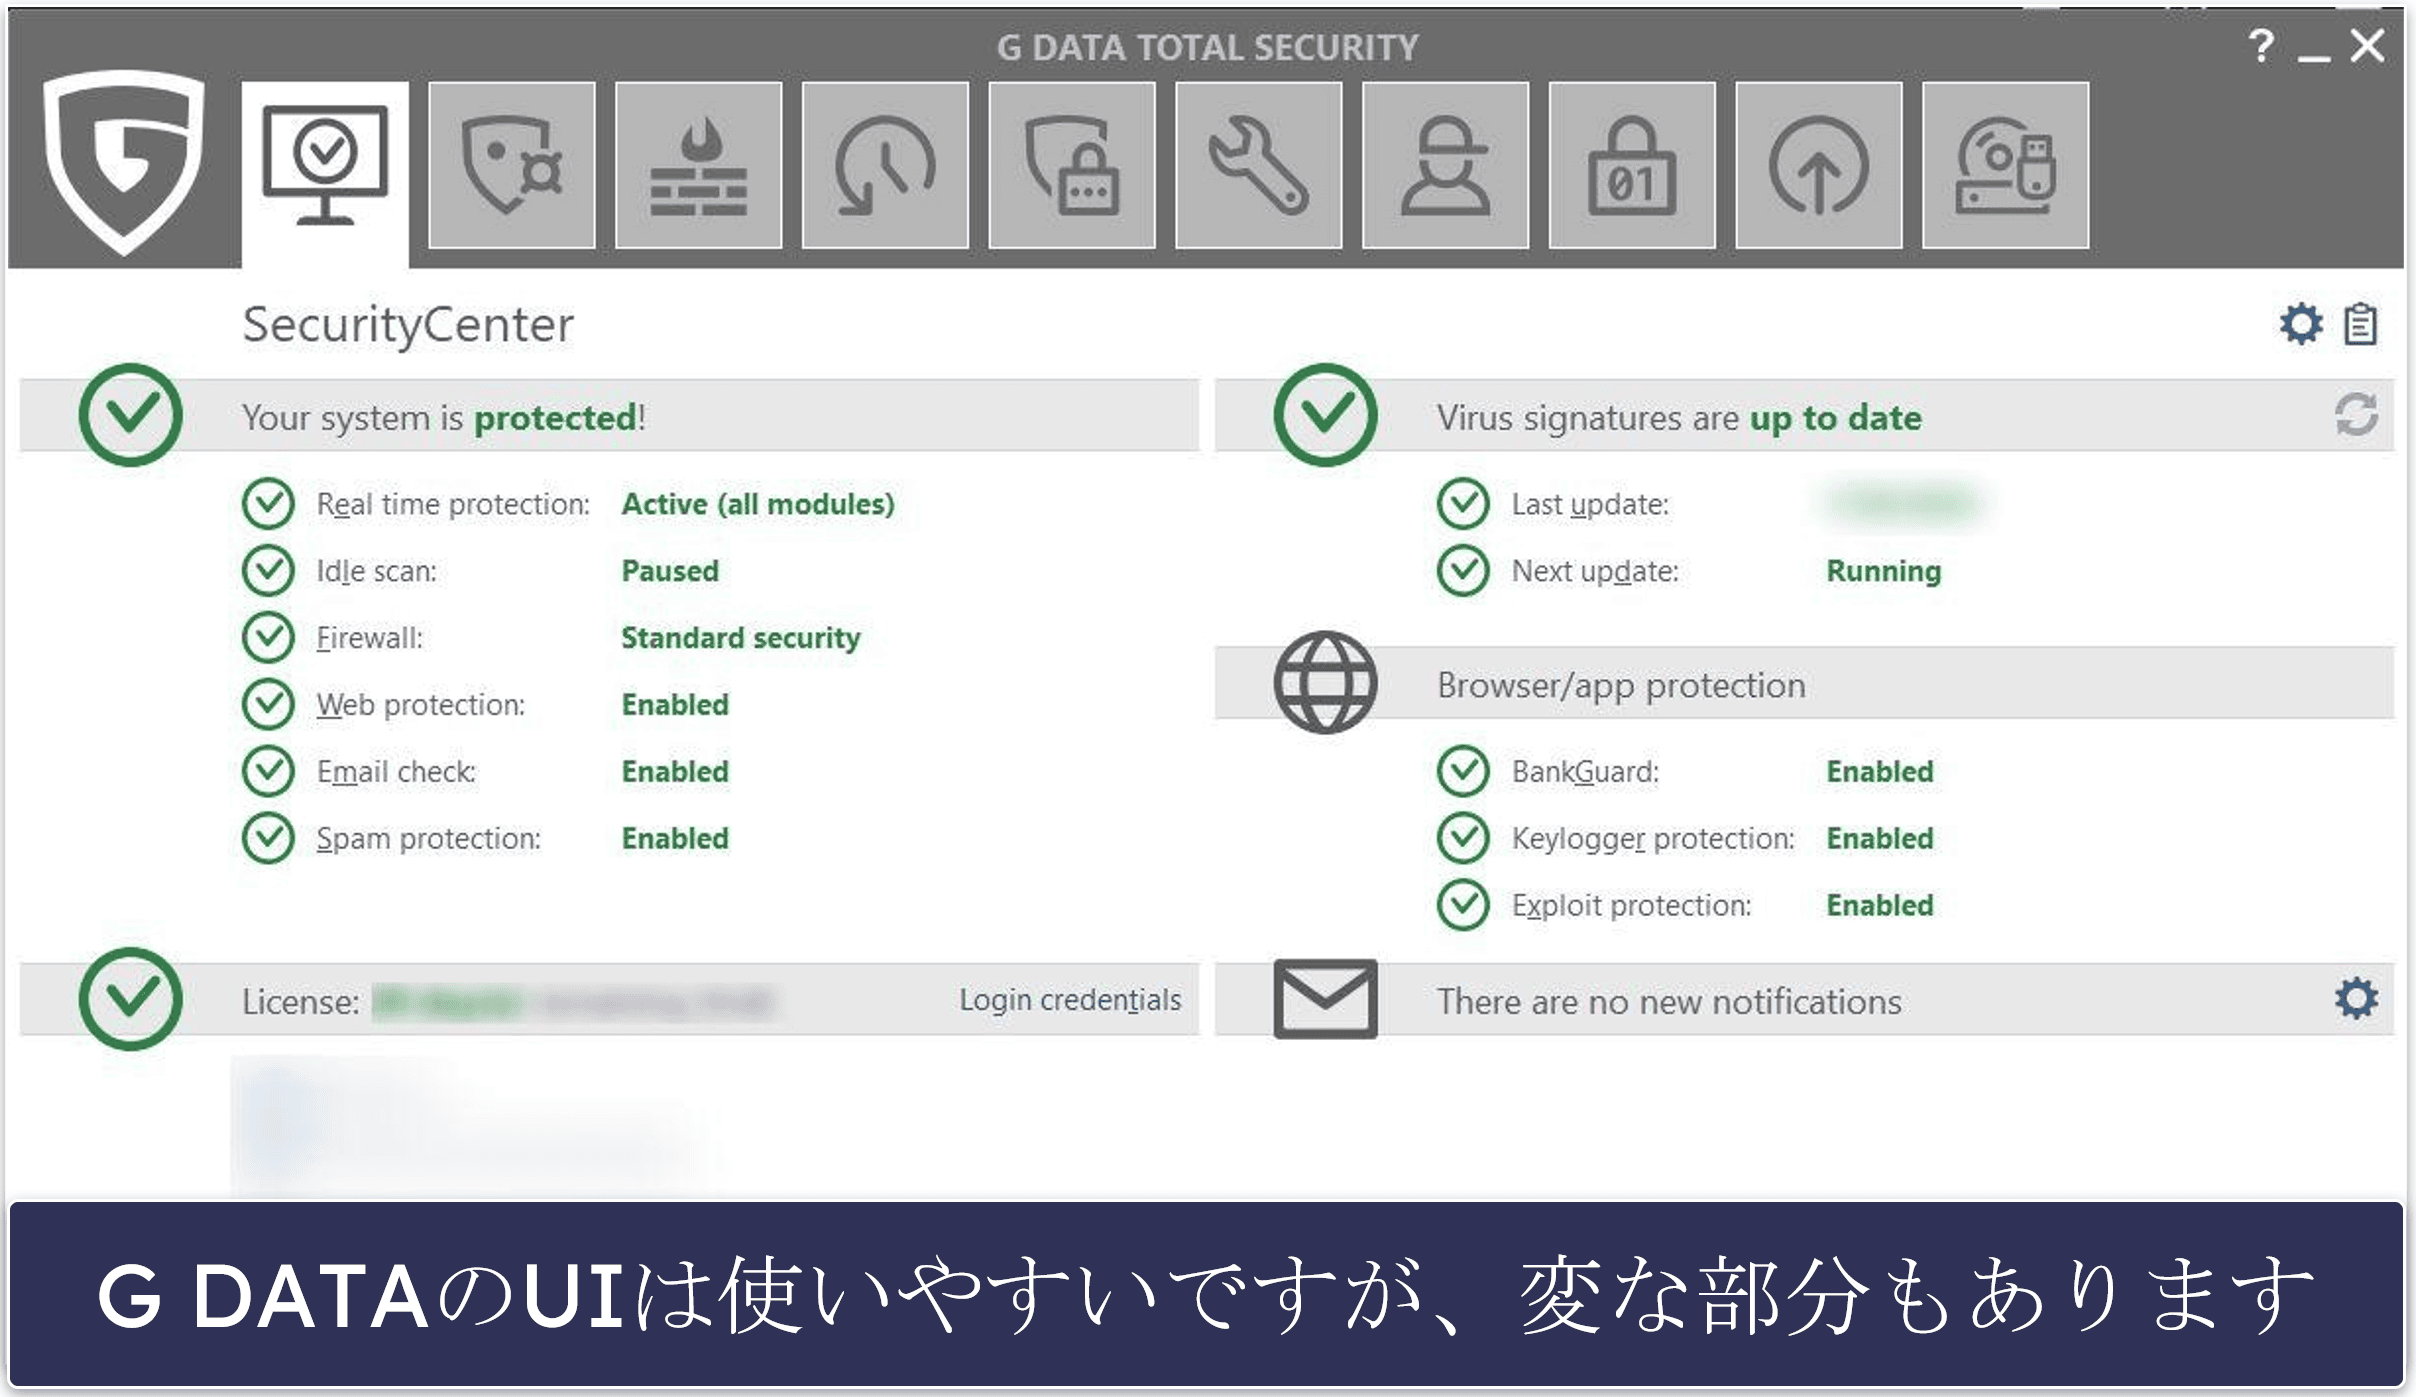2416x1397 pixels.
Task: Open the Tuner wrench tab
Action: [1259, 165]
